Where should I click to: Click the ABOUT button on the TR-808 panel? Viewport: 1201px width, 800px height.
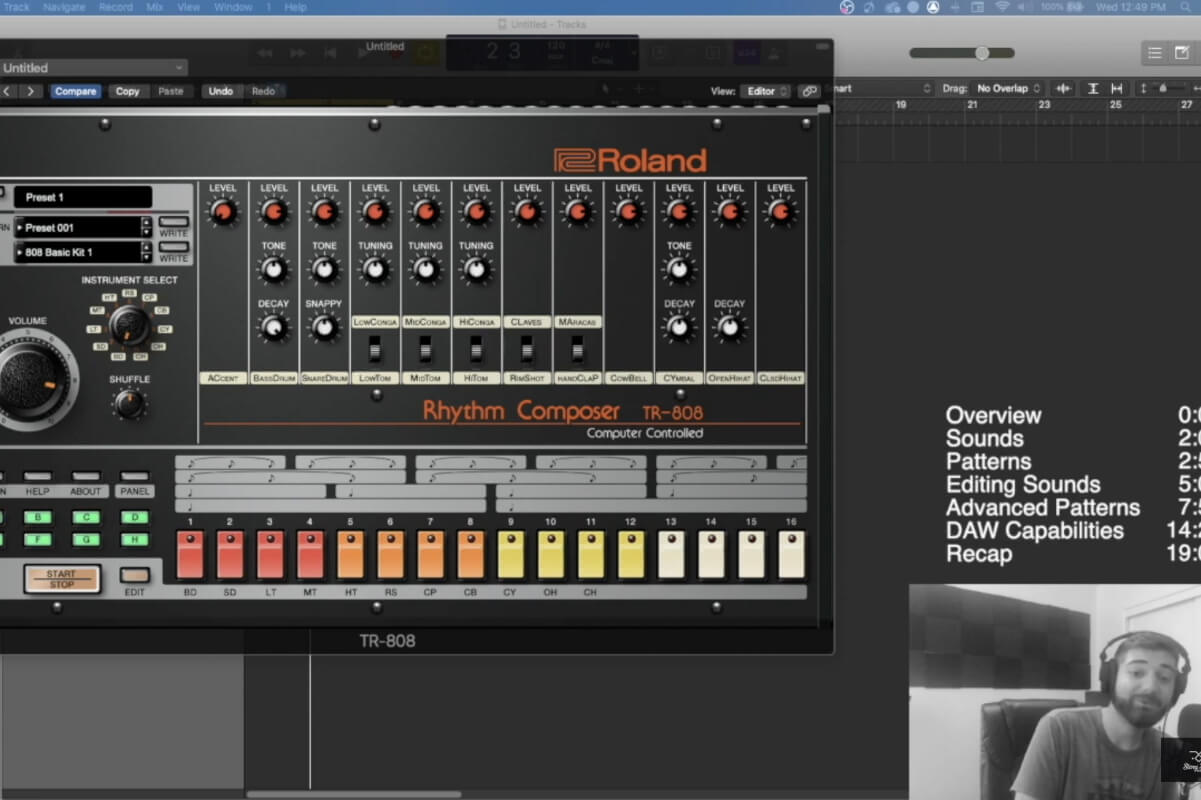86,477
